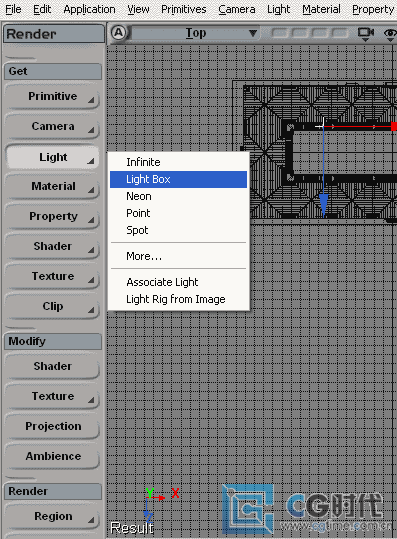397x539 pixels.
Task: Click the Projection button
Action: point(53,426)
